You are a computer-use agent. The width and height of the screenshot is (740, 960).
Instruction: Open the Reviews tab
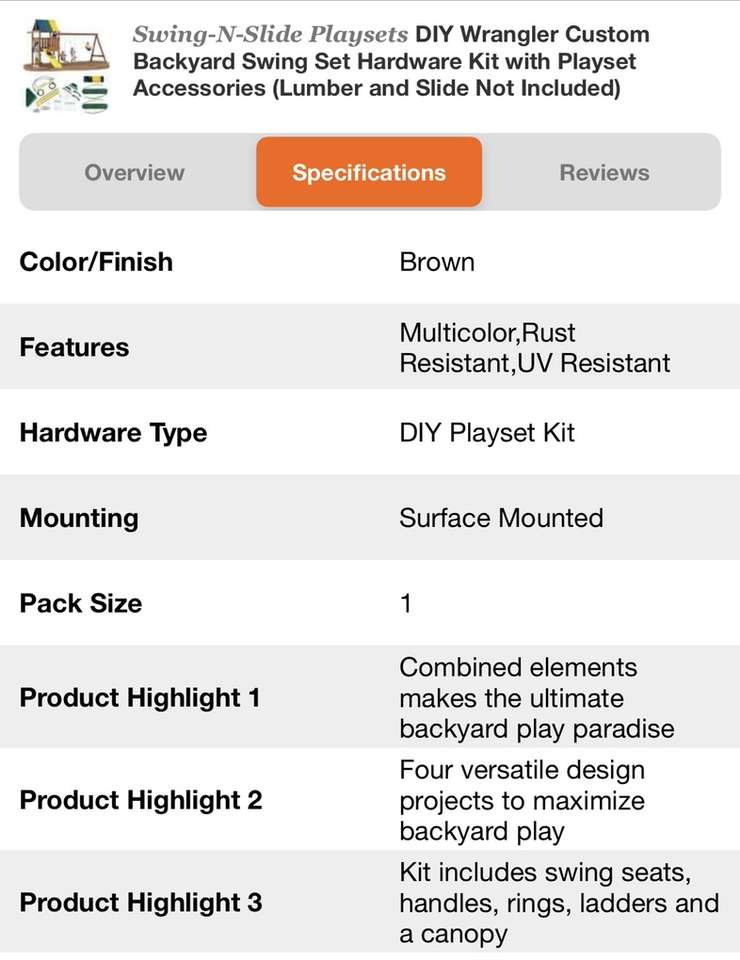click(x=604, y=172)
